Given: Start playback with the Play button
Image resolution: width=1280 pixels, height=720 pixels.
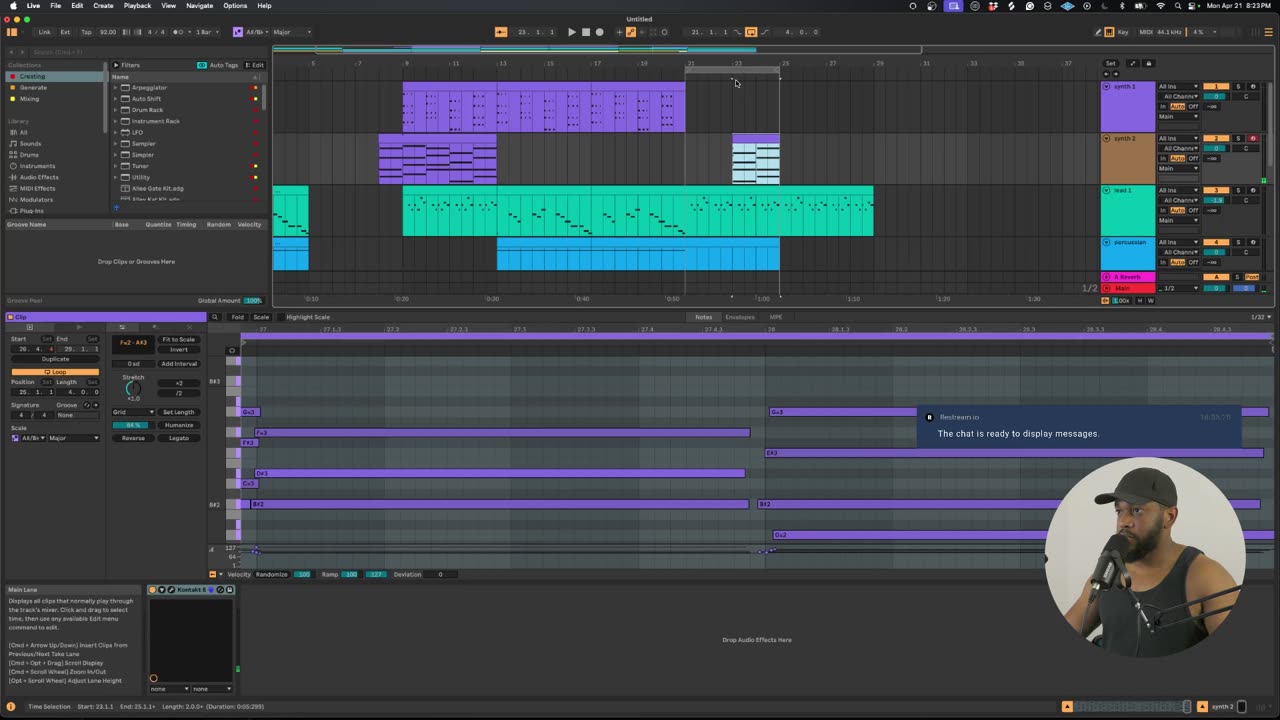Looking at the screenshot, I should click(x=571, y=32).
